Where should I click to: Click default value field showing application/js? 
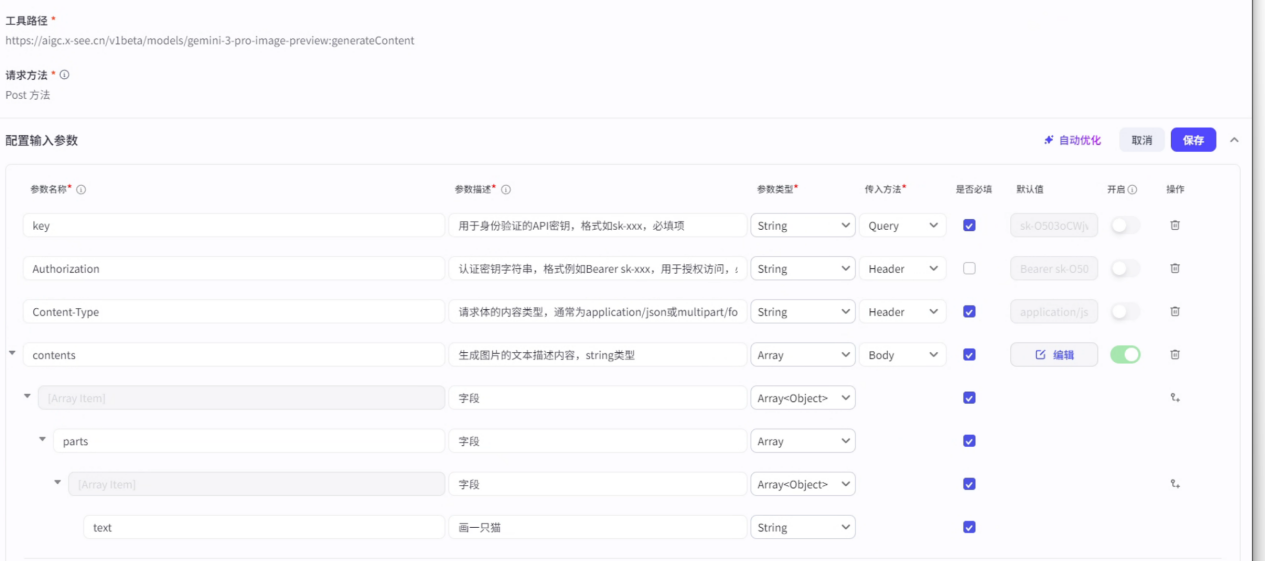coord(1054,311)
